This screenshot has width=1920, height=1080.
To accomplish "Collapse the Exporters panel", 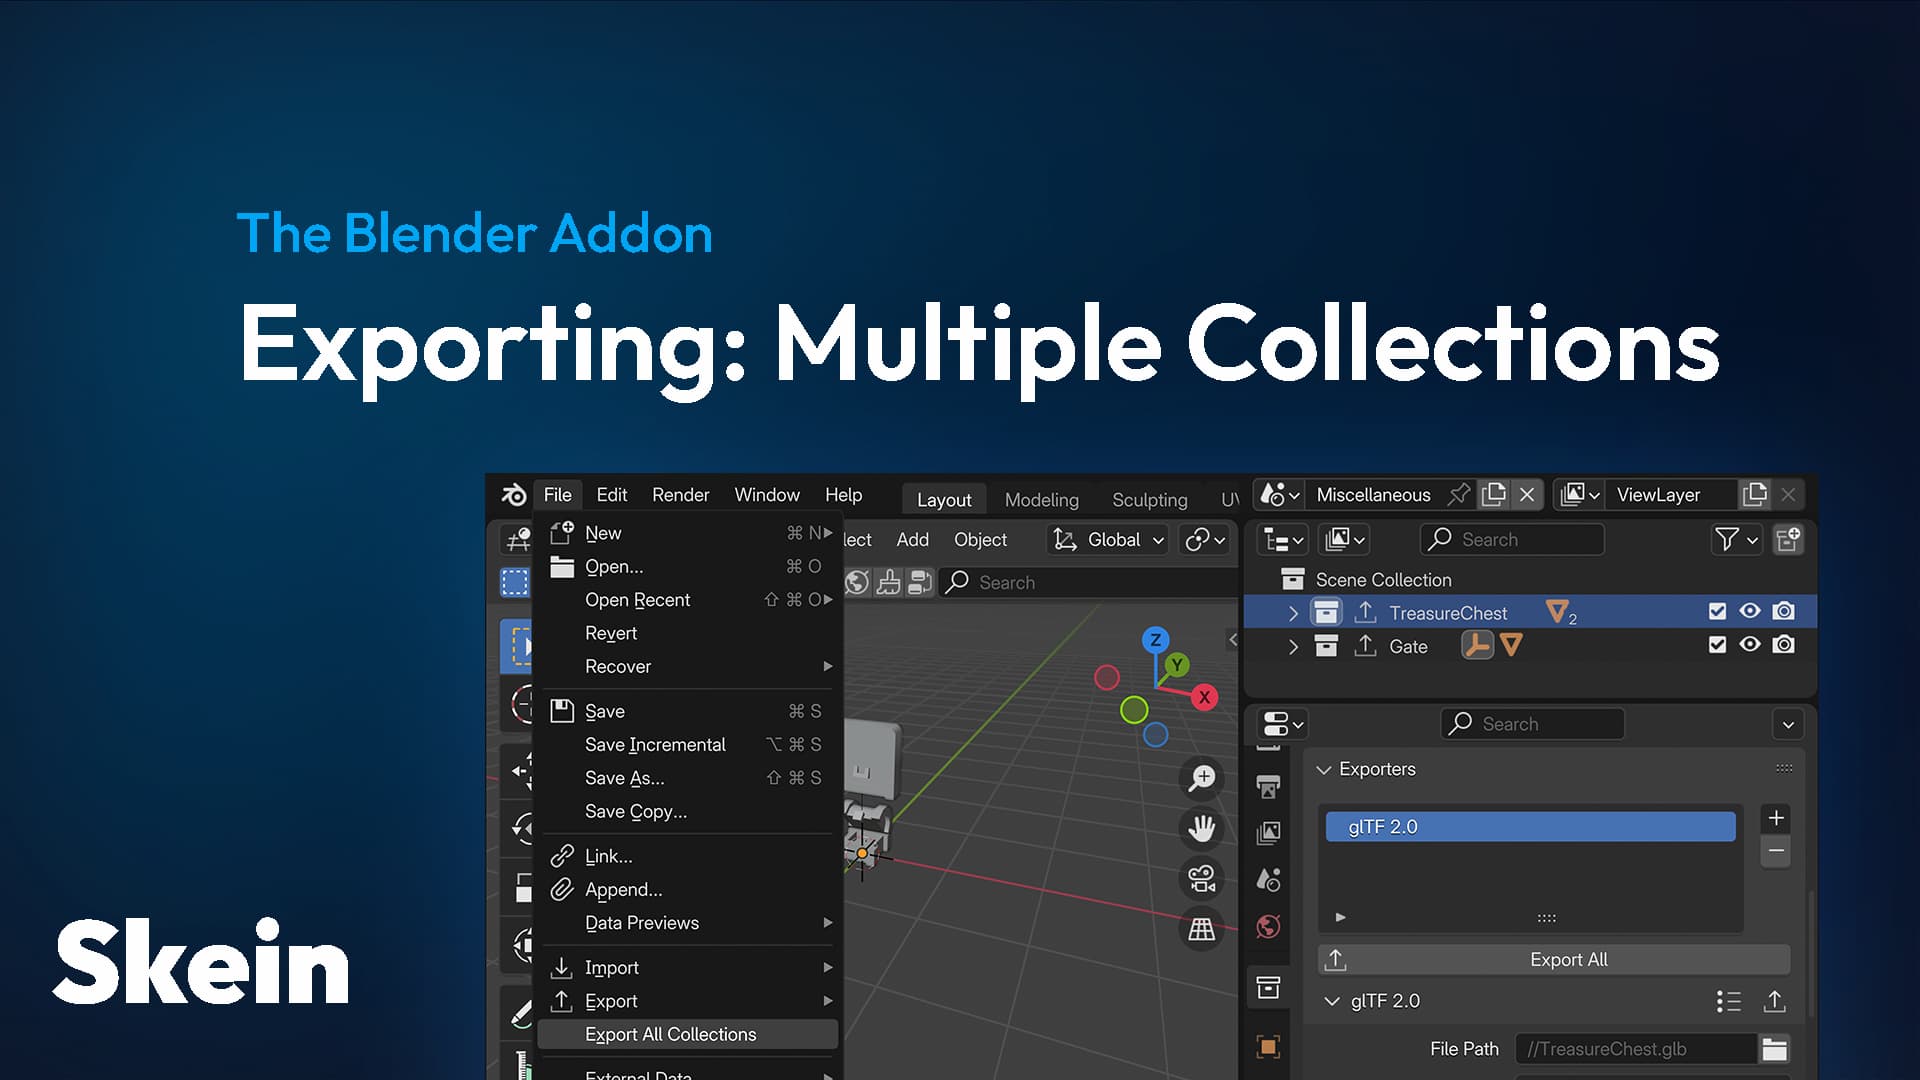I will (x=1324, y=769).
